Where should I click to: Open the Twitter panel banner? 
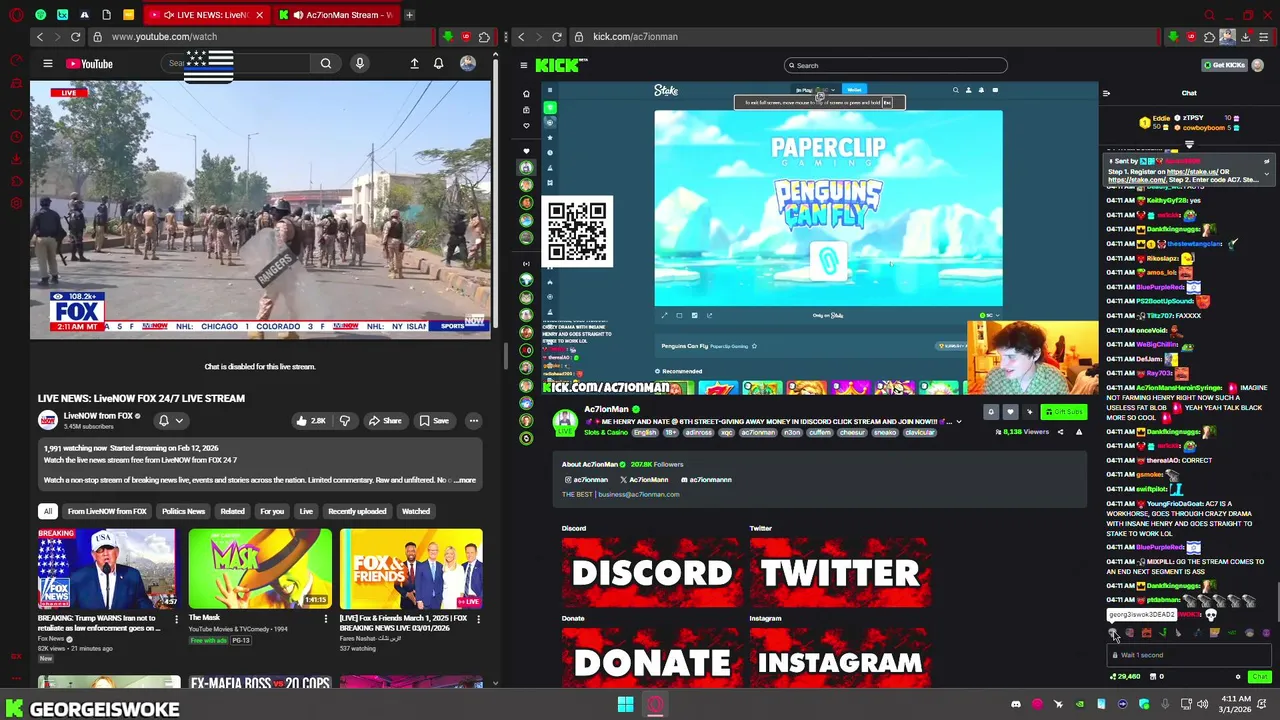point(840,573)
